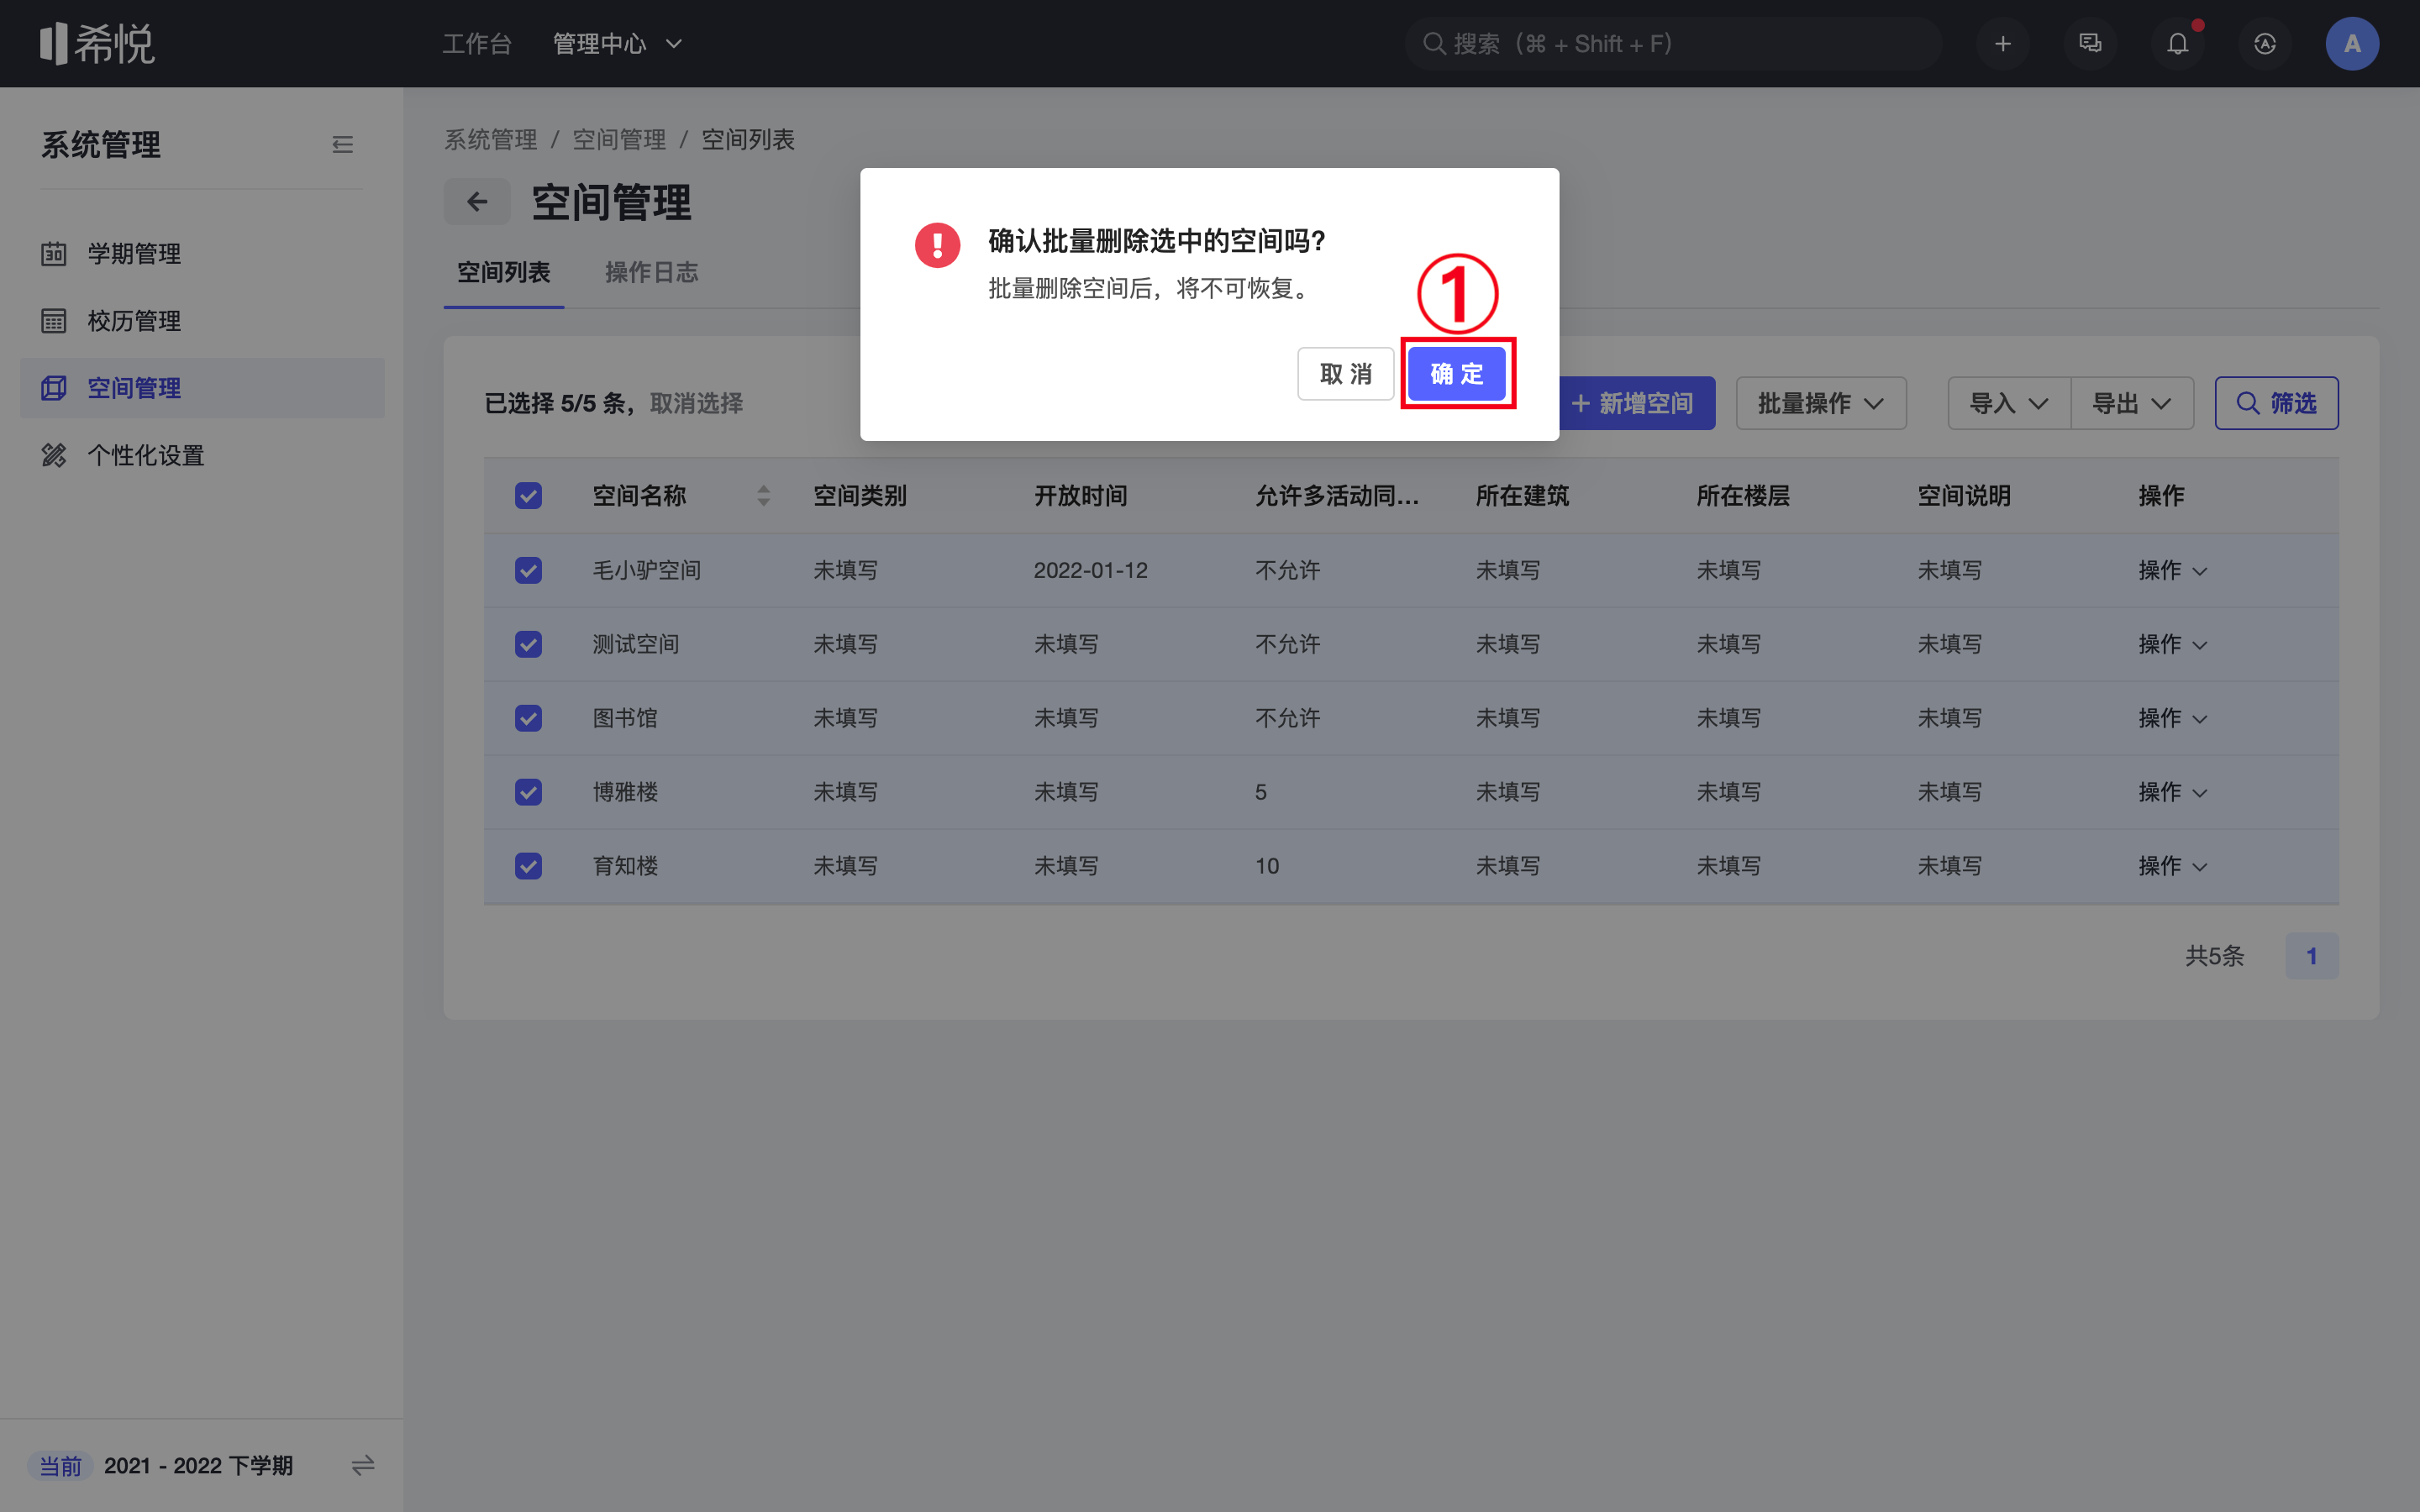Screen dimensions: 2420x1512
Task: Click the 筛选 filter button
Action: 2276,403
